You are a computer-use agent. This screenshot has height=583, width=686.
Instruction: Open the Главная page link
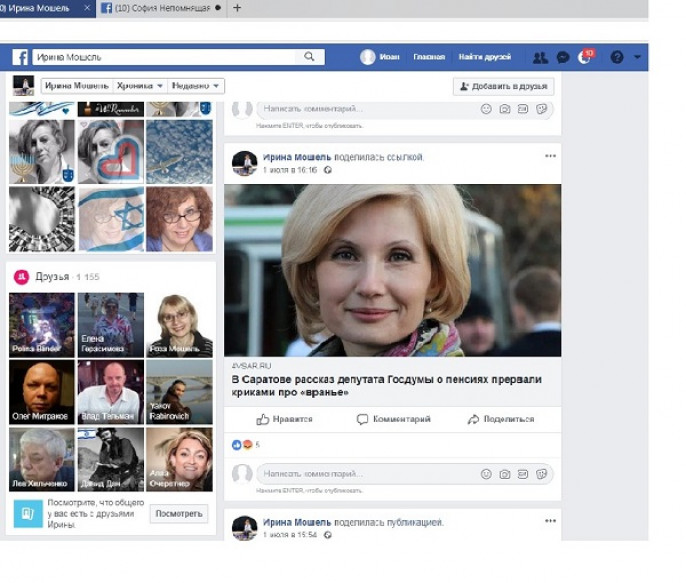tap(429, 57)
